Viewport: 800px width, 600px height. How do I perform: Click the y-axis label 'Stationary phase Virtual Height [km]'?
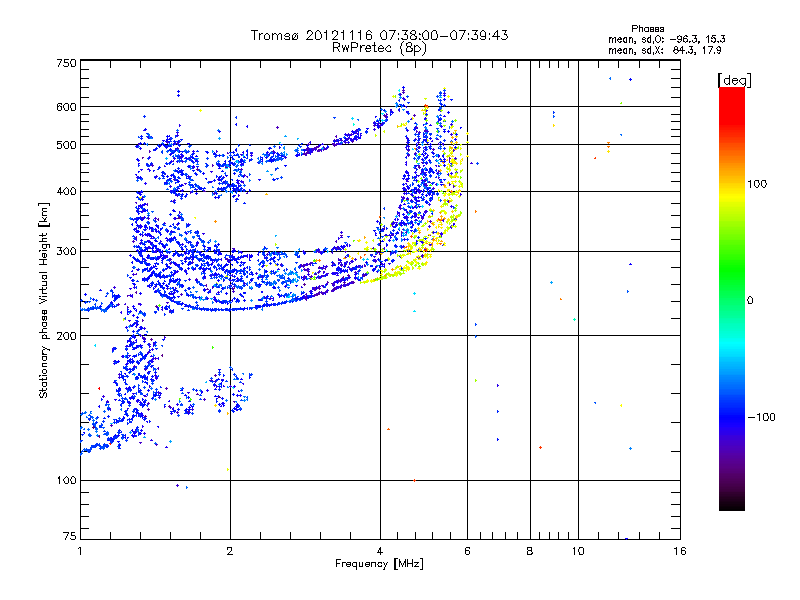[x=43, y=301]
